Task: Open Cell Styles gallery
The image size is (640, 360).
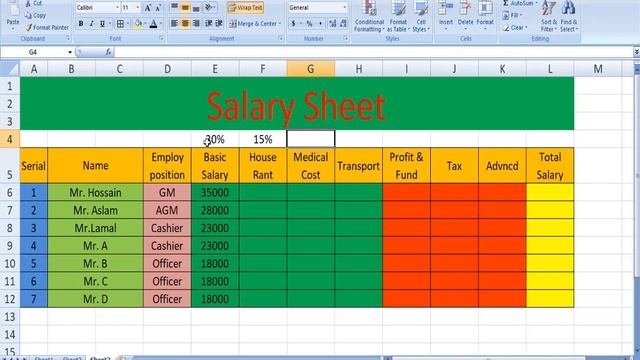Action: pyautogui.click(x=420, y=16)
